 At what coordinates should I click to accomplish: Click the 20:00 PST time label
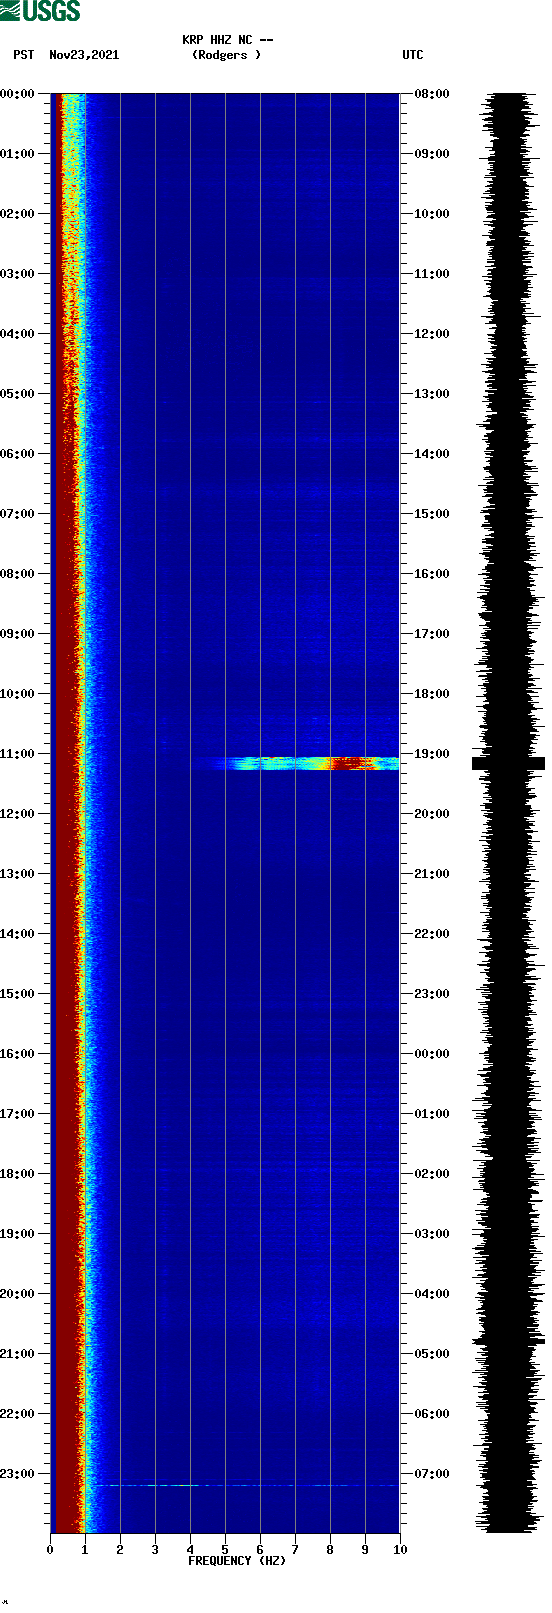click(17, 1294)
